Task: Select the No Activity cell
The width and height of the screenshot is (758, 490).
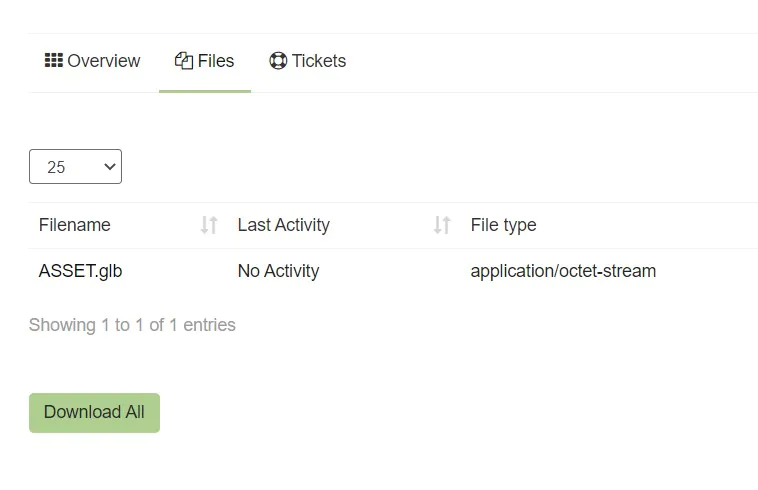Action: pyautogui.click(x=278, y=271)
